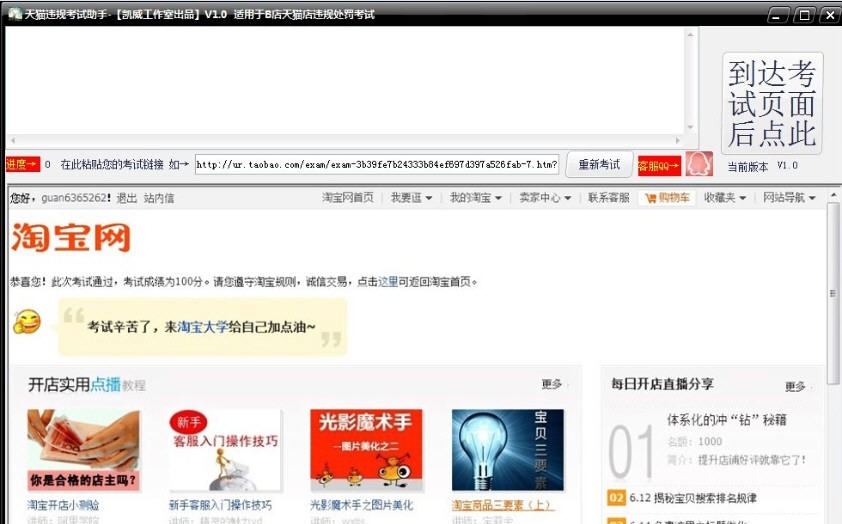
Task: Click the 这里 link to return home
Action: pos(388,281)
